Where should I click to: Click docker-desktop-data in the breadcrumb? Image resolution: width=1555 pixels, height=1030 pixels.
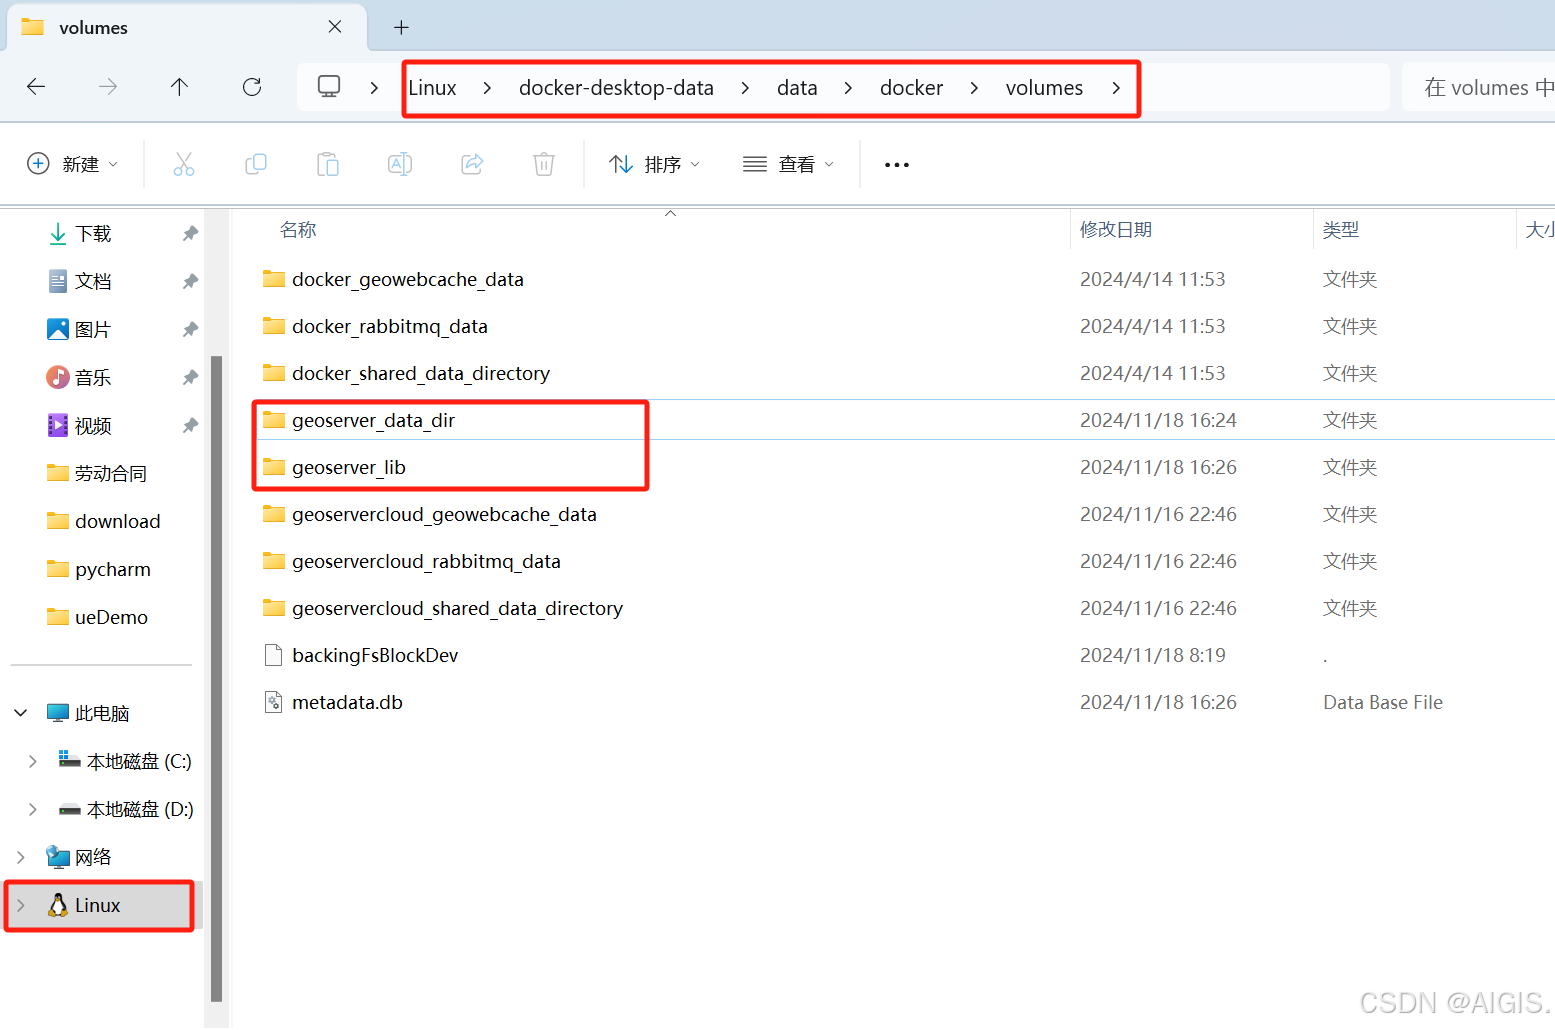tap(616, 88)
